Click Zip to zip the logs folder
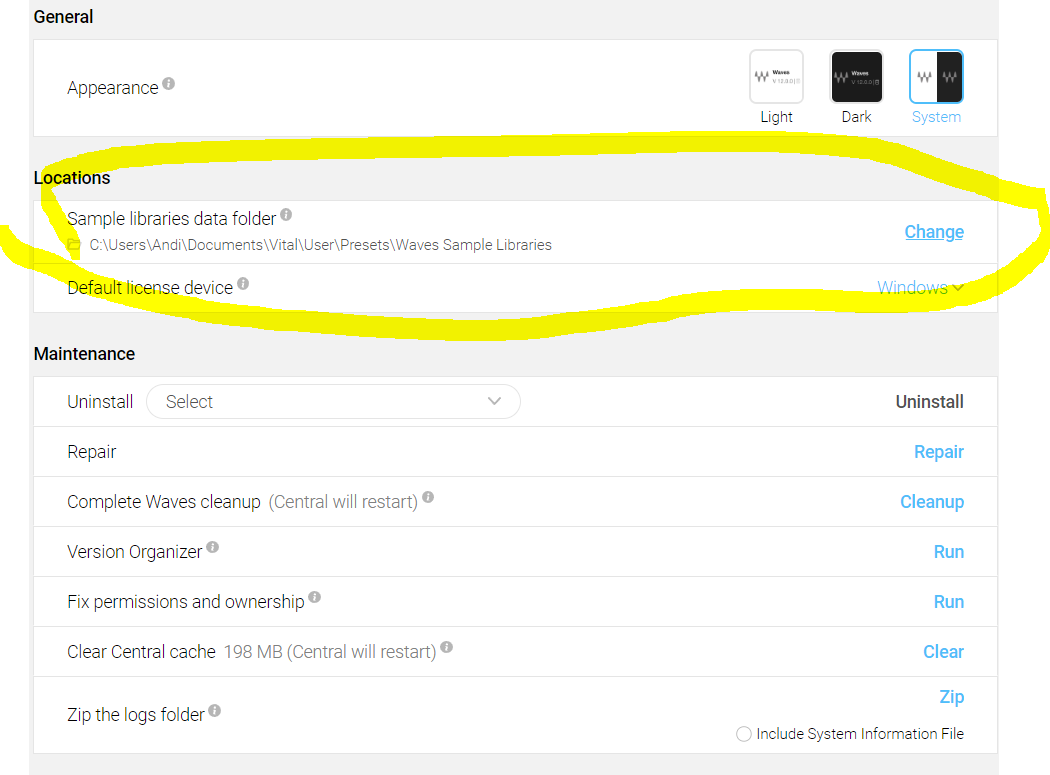Viewport: 1050px width, 775px height. click(952, 697)
